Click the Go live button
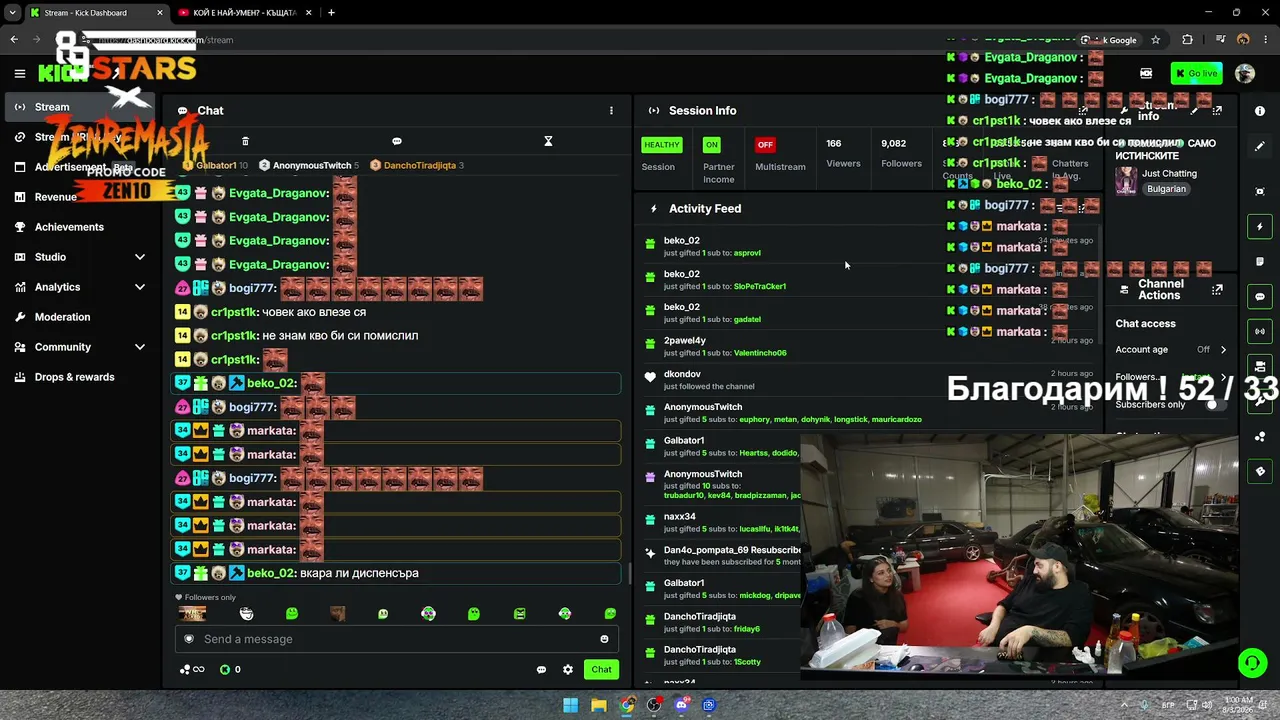1280x720 pixels. 1197,73
